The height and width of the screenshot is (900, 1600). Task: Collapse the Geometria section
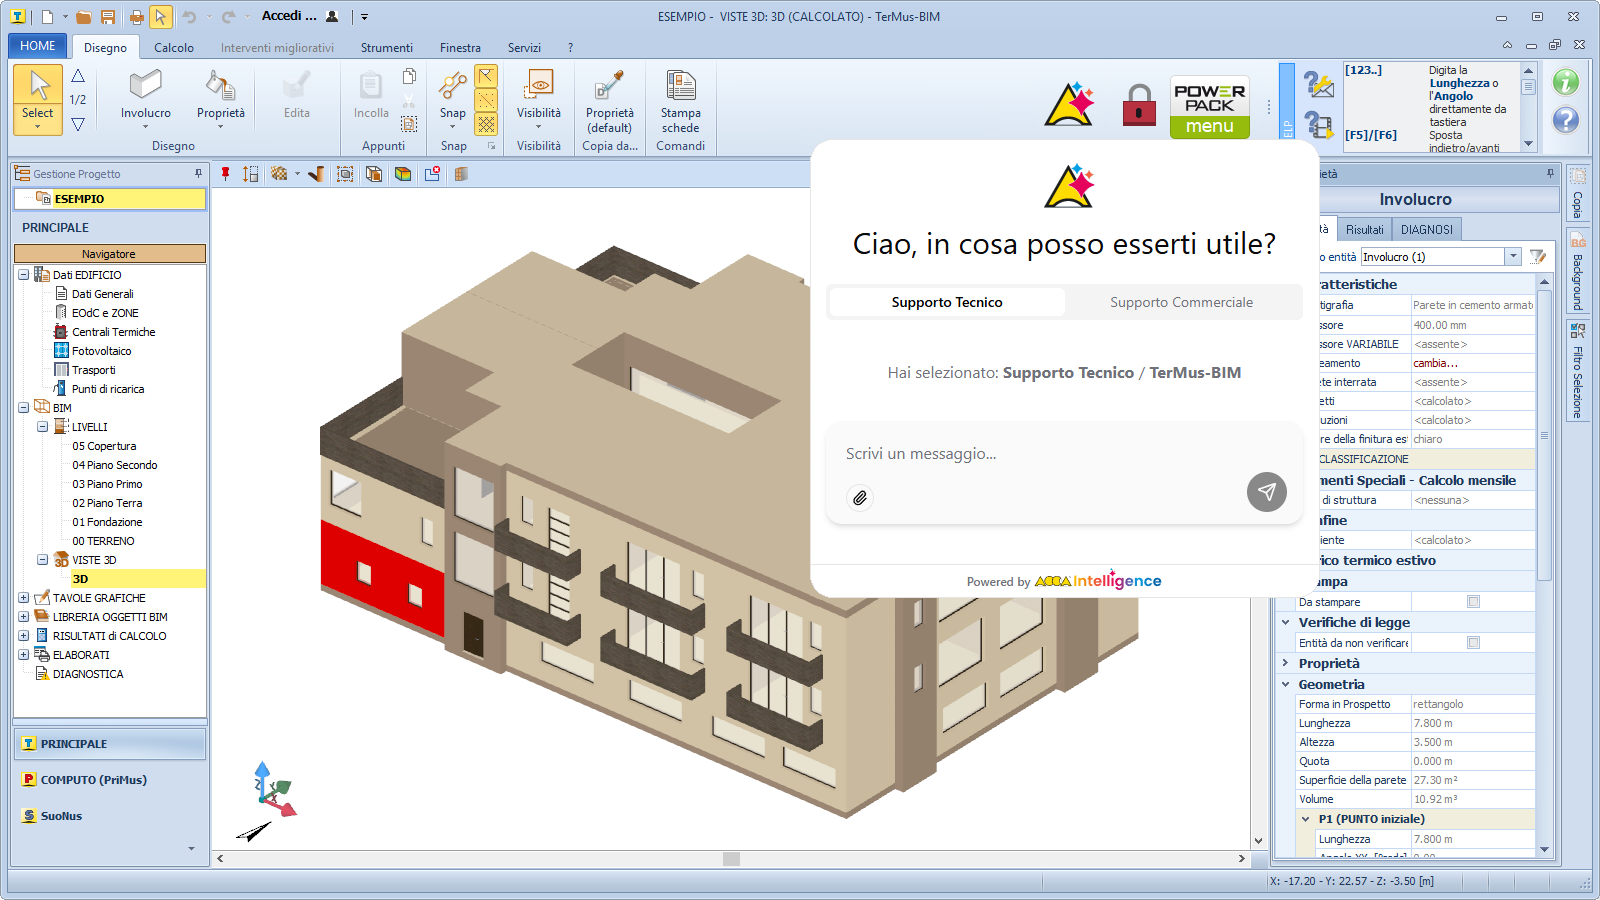(x=1286, y=685)
